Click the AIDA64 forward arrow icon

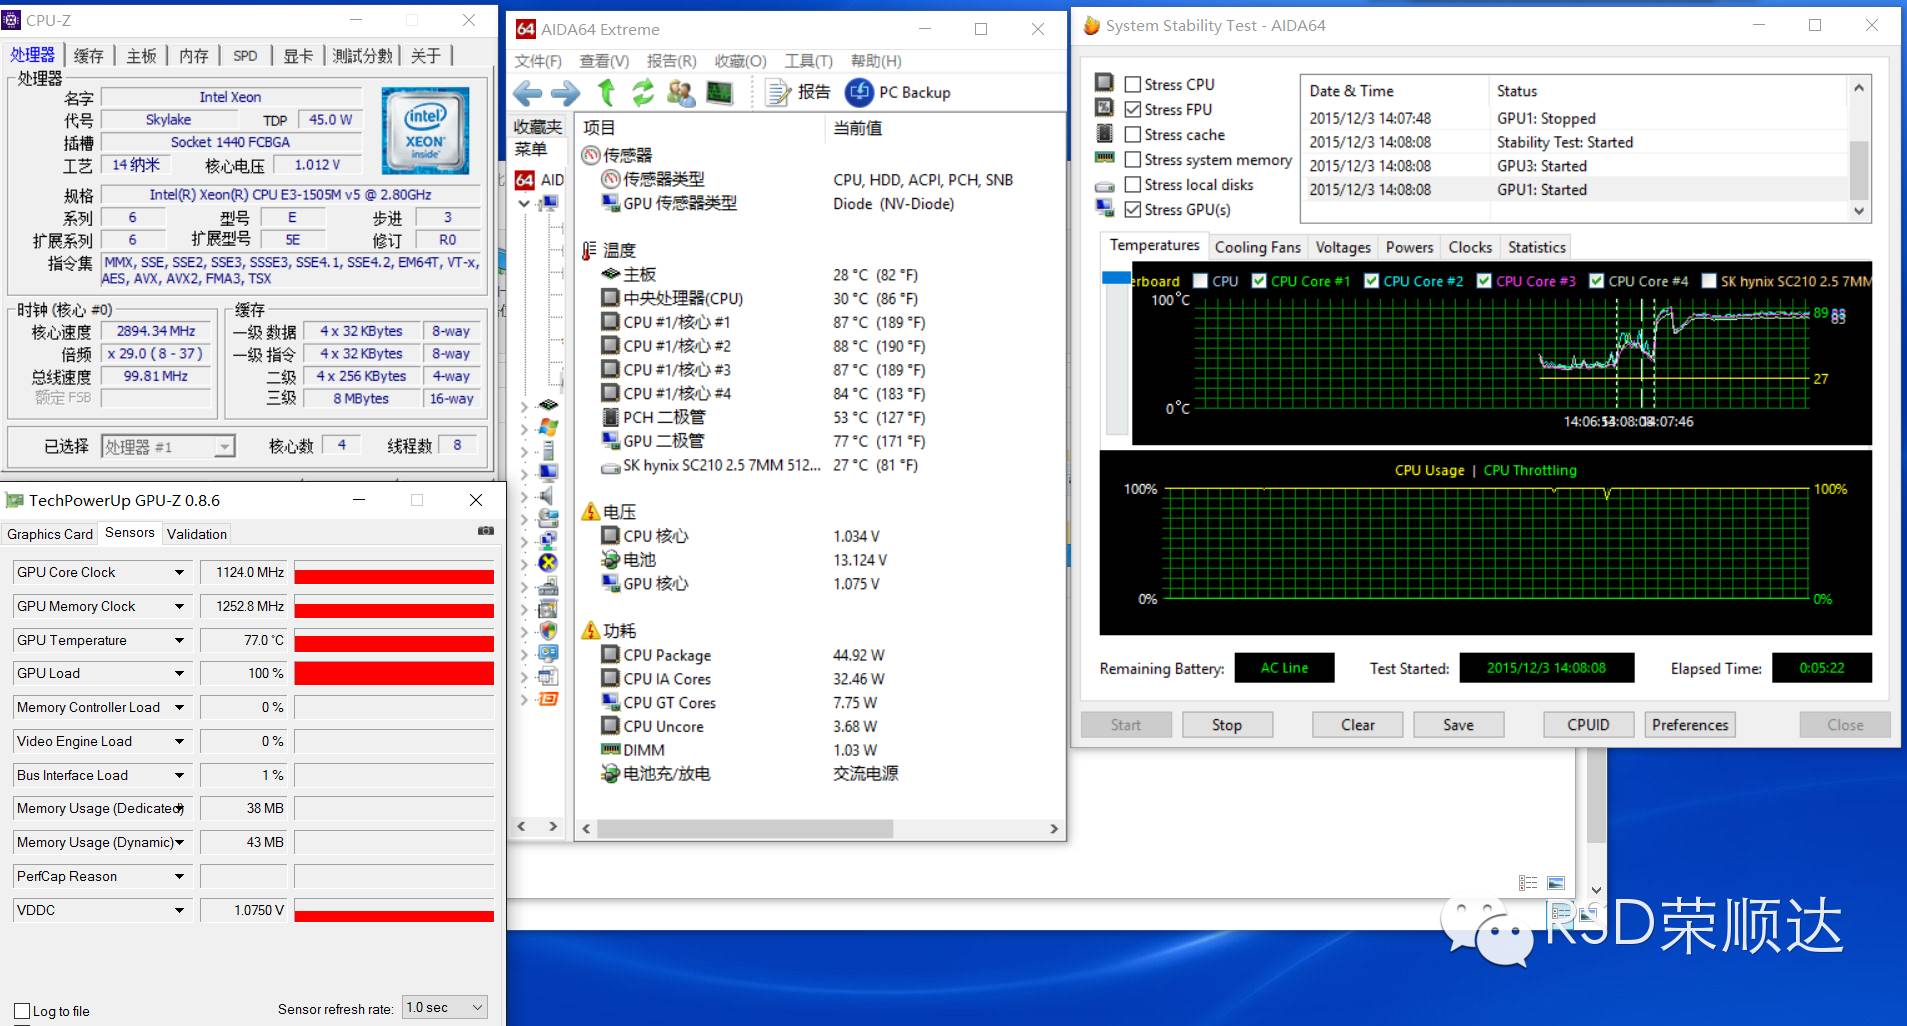click(565, 93)
